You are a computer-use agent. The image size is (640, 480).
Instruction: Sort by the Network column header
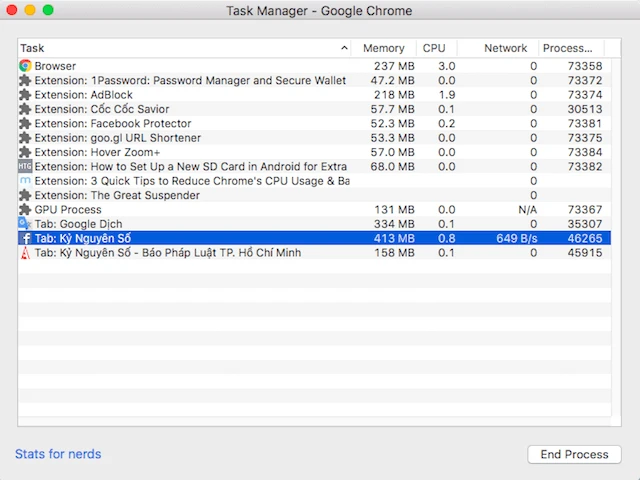(x=505, y=48)
